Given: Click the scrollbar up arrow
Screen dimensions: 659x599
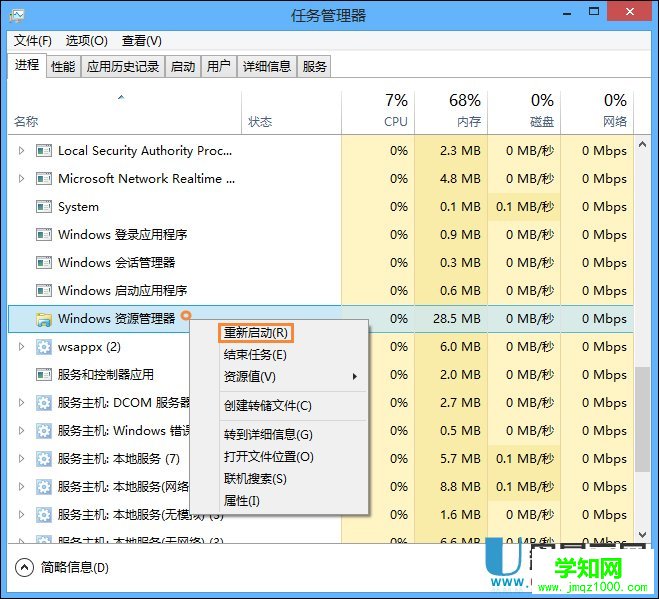Looking at the screenshot, I should [x=642, y=144].
